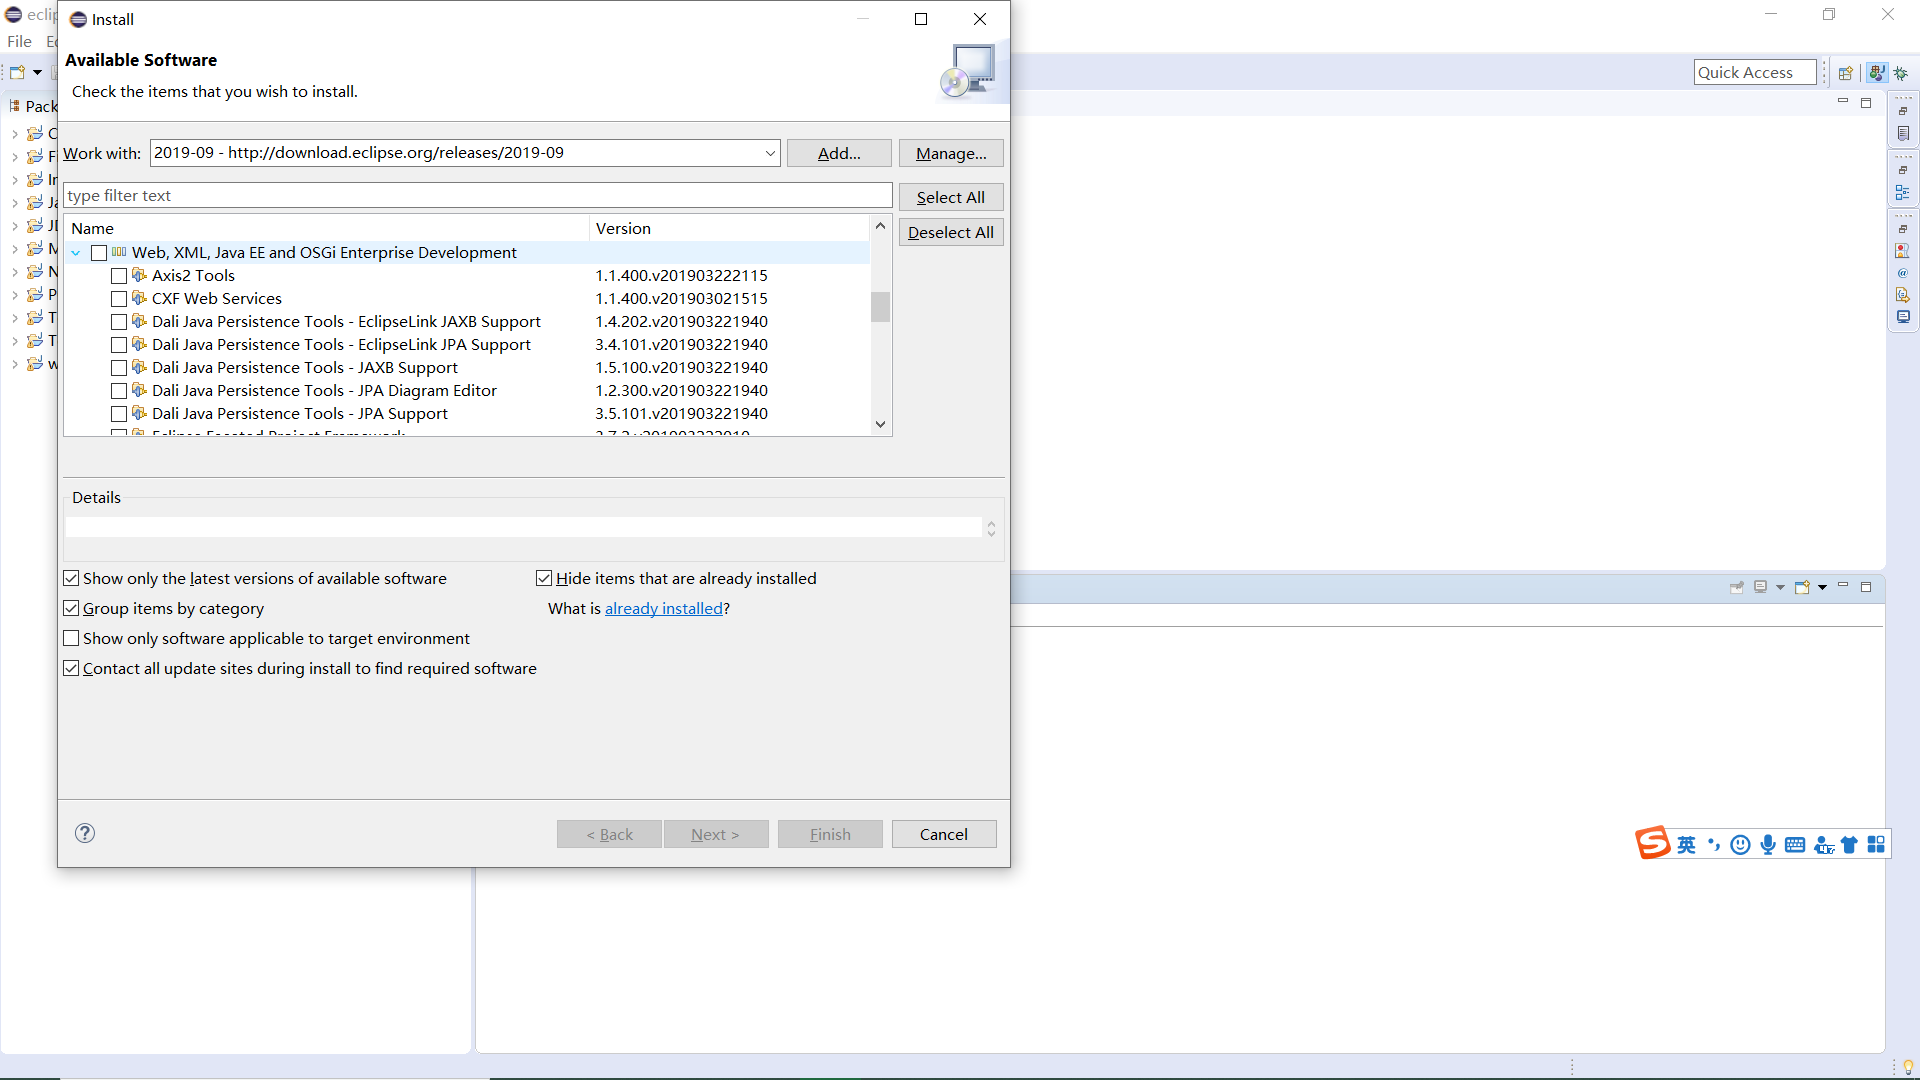Toggle Show only the latest versions checkbox
The image size is (1920, 1080).
(x=71, y=578)
